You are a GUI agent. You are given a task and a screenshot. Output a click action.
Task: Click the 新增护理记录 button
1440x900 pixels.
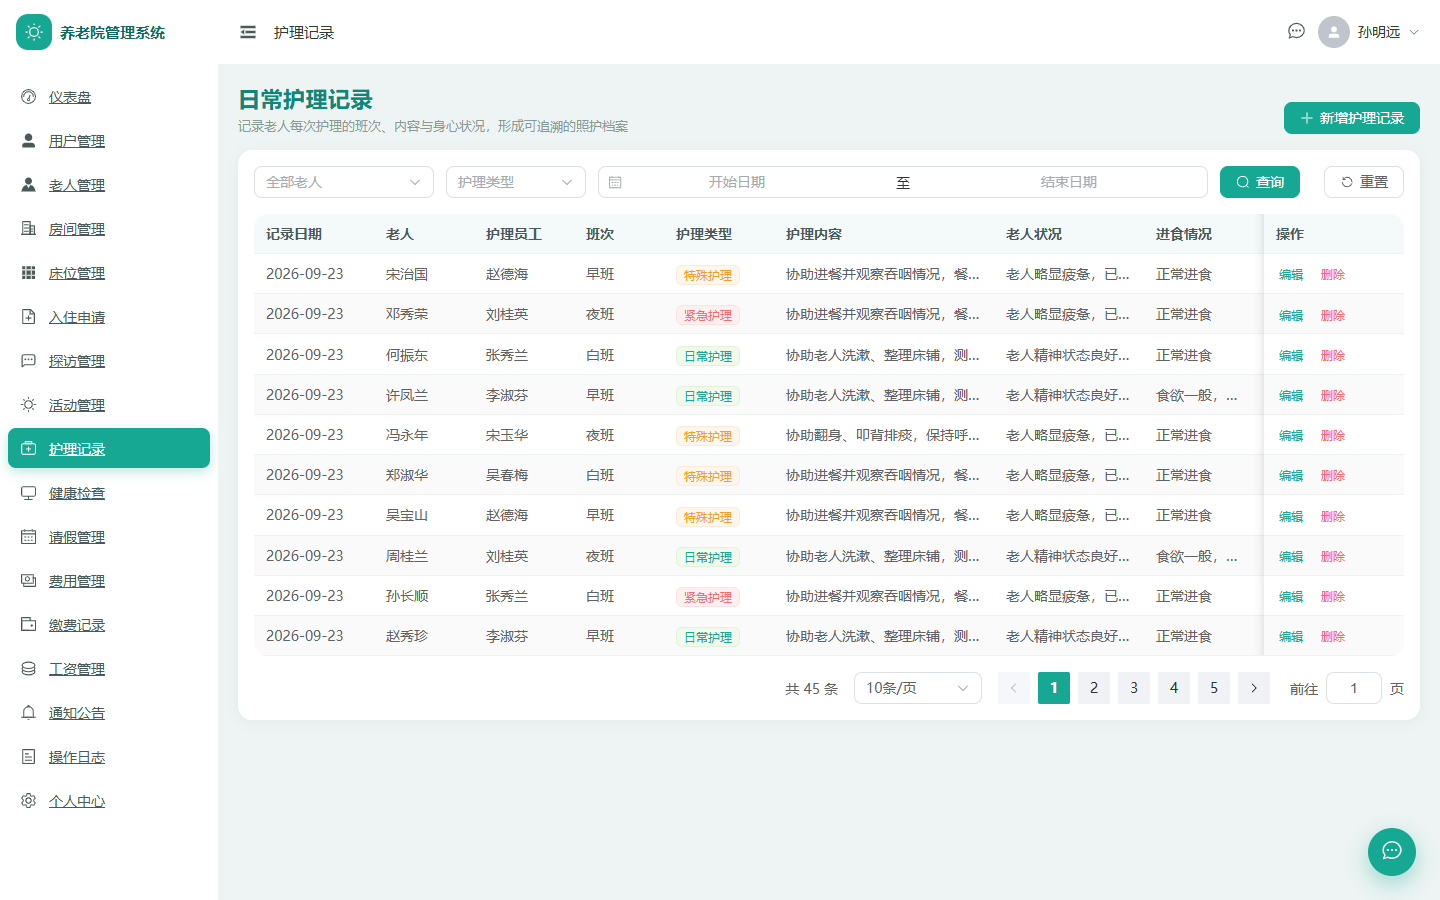click(1352, 118)
